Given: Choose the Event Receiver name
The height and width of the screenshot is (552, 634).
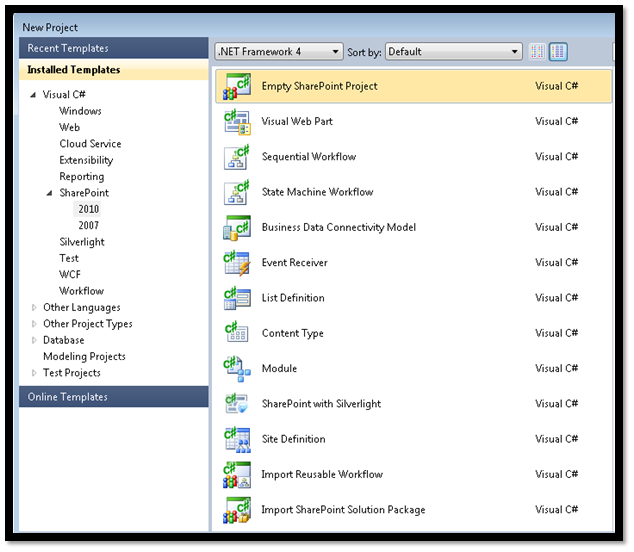Looking at the screenshot, I should pyautogui.click(x=295, y=263).
